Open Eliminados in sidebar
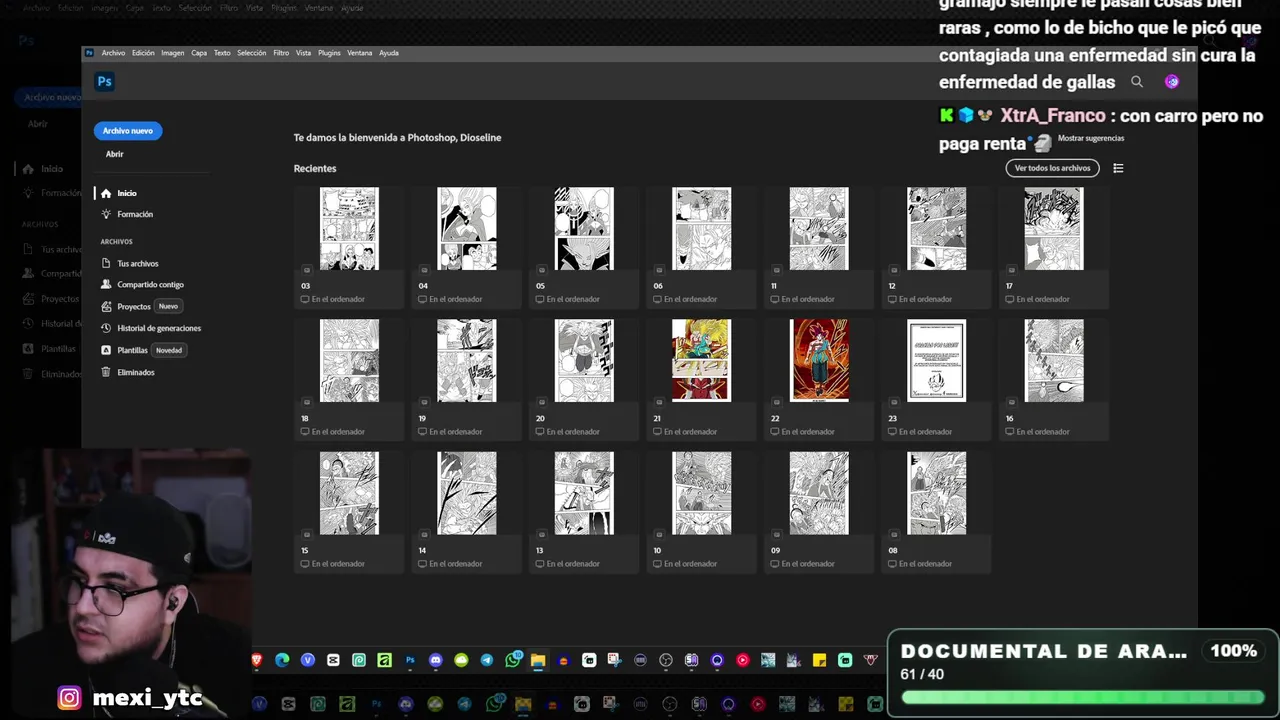Viewport: 1280px width, 720px height. [x=136, y=372]
